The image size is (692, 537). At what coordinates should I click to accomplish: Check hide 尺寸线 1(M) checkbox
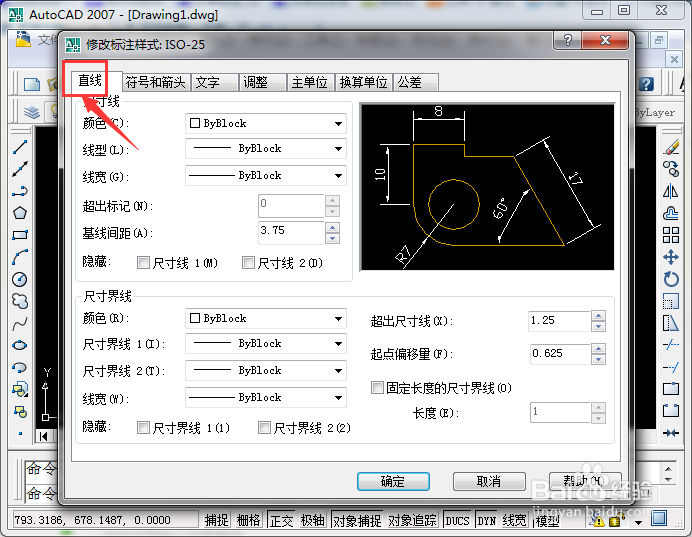click(x=143, y=263)
